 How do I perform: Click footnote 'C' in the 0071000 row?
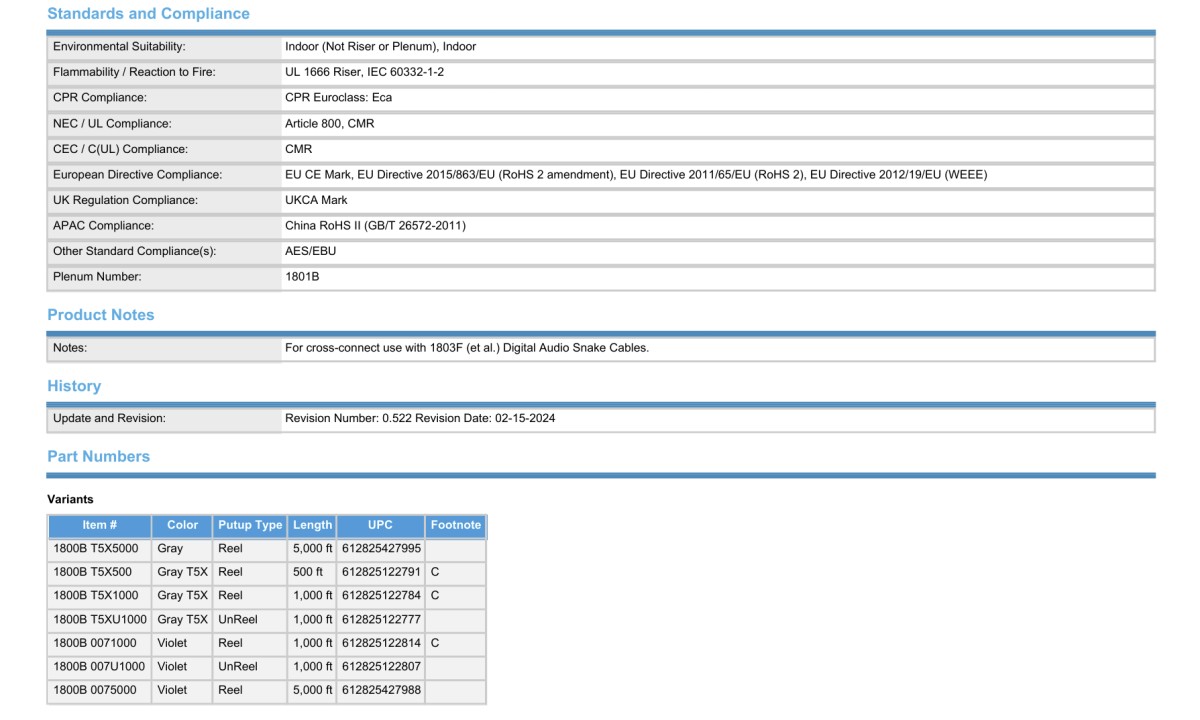(x=435, y=643)
